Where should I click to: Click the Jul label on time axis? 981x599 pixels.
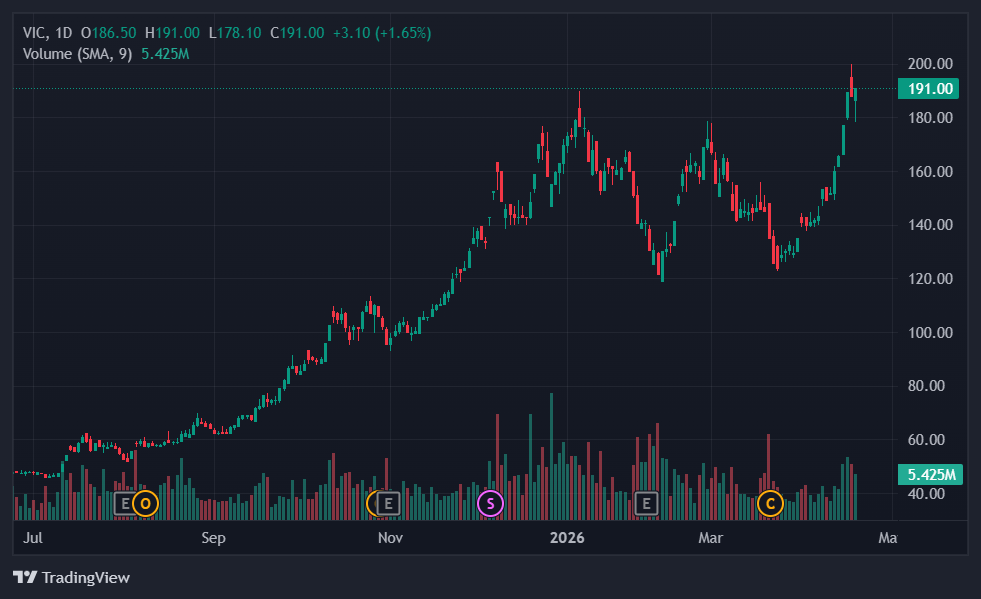pyautogui.click(x=31, y=538)
